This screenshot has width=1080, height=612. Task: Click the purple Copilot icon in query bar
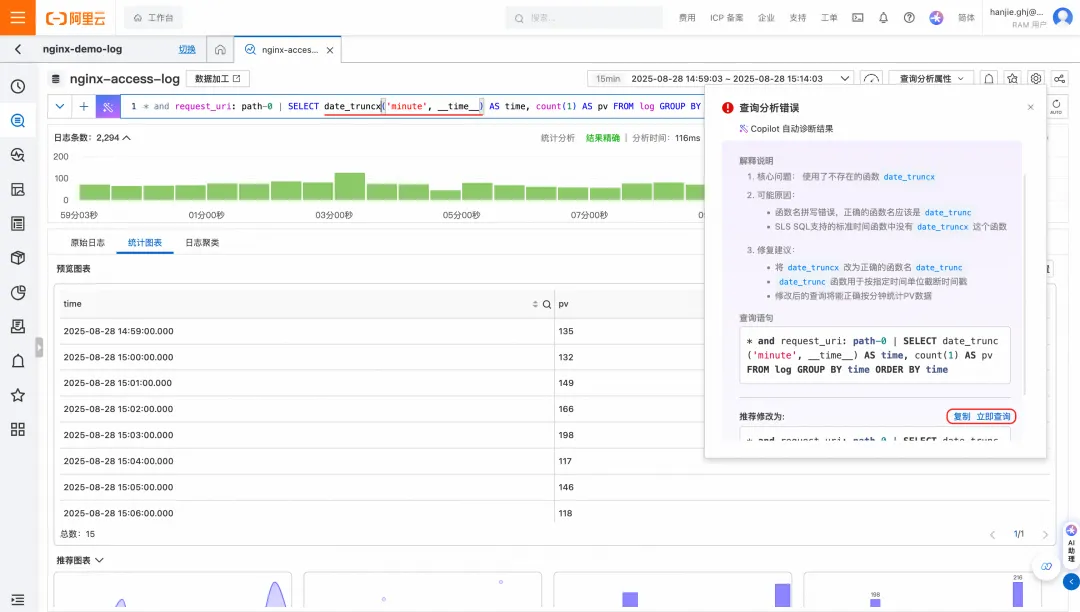coord(108,107)
